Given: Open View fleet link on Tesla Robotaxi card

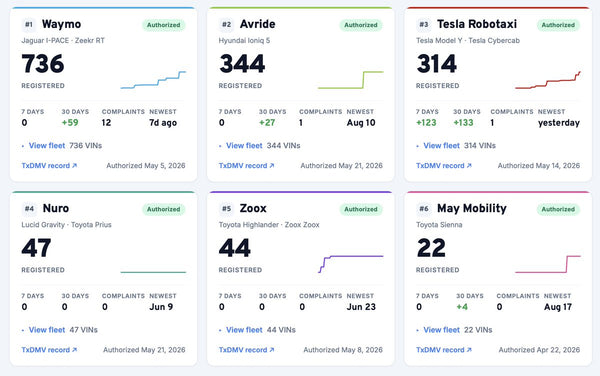Looking at the screenshot, I should click(441, 146).
